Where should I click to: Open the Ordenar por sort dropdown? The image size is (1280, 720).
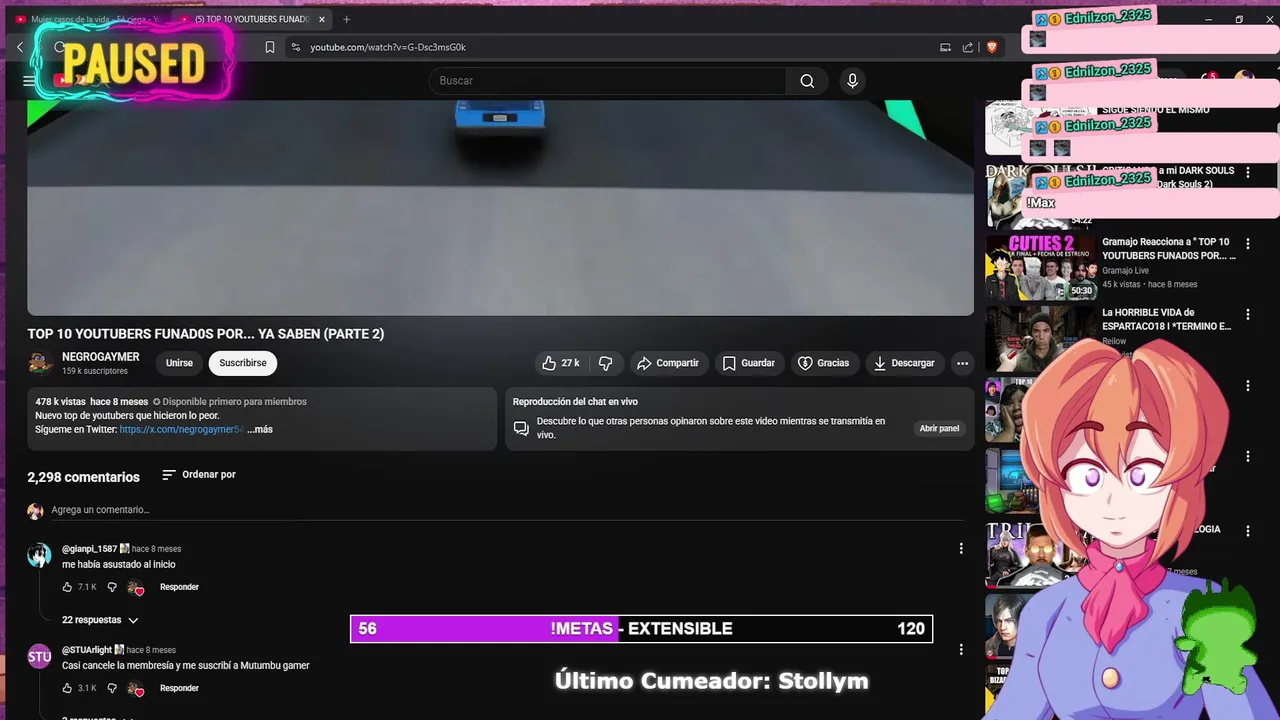pyautogui.click(x=199, y=475)
